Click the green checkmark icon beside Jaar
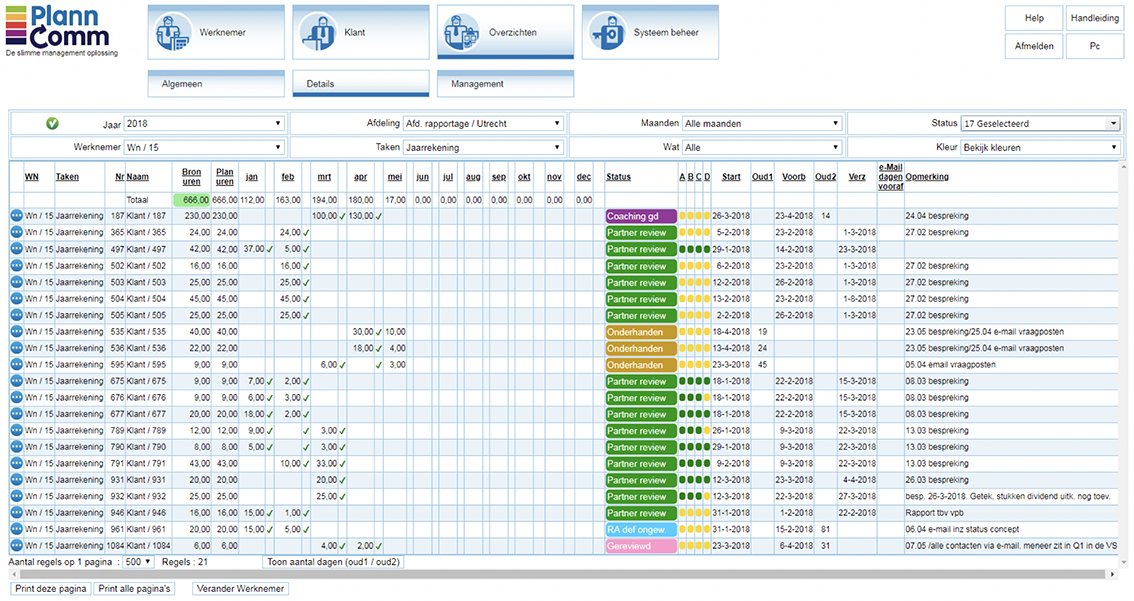 52,123
